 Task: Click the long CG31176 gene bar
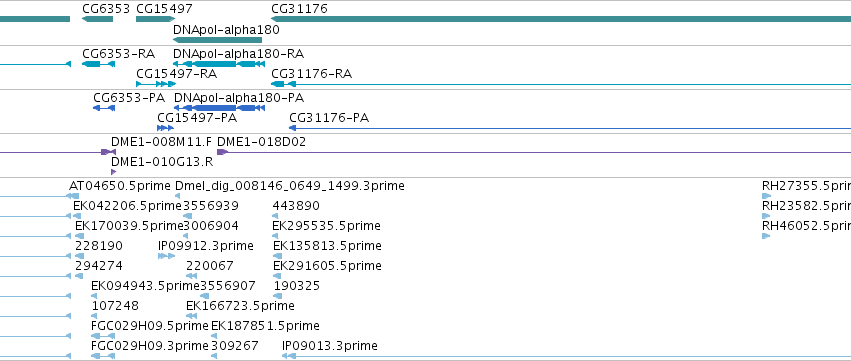click(561, 19)
